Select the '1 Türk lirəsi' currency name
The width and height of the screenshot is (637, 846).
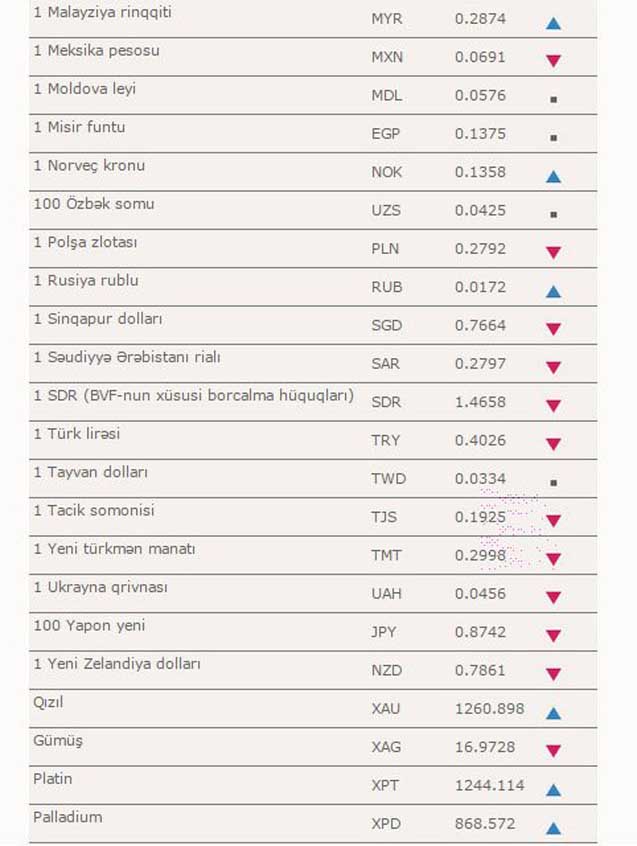(x=79, y=434)
